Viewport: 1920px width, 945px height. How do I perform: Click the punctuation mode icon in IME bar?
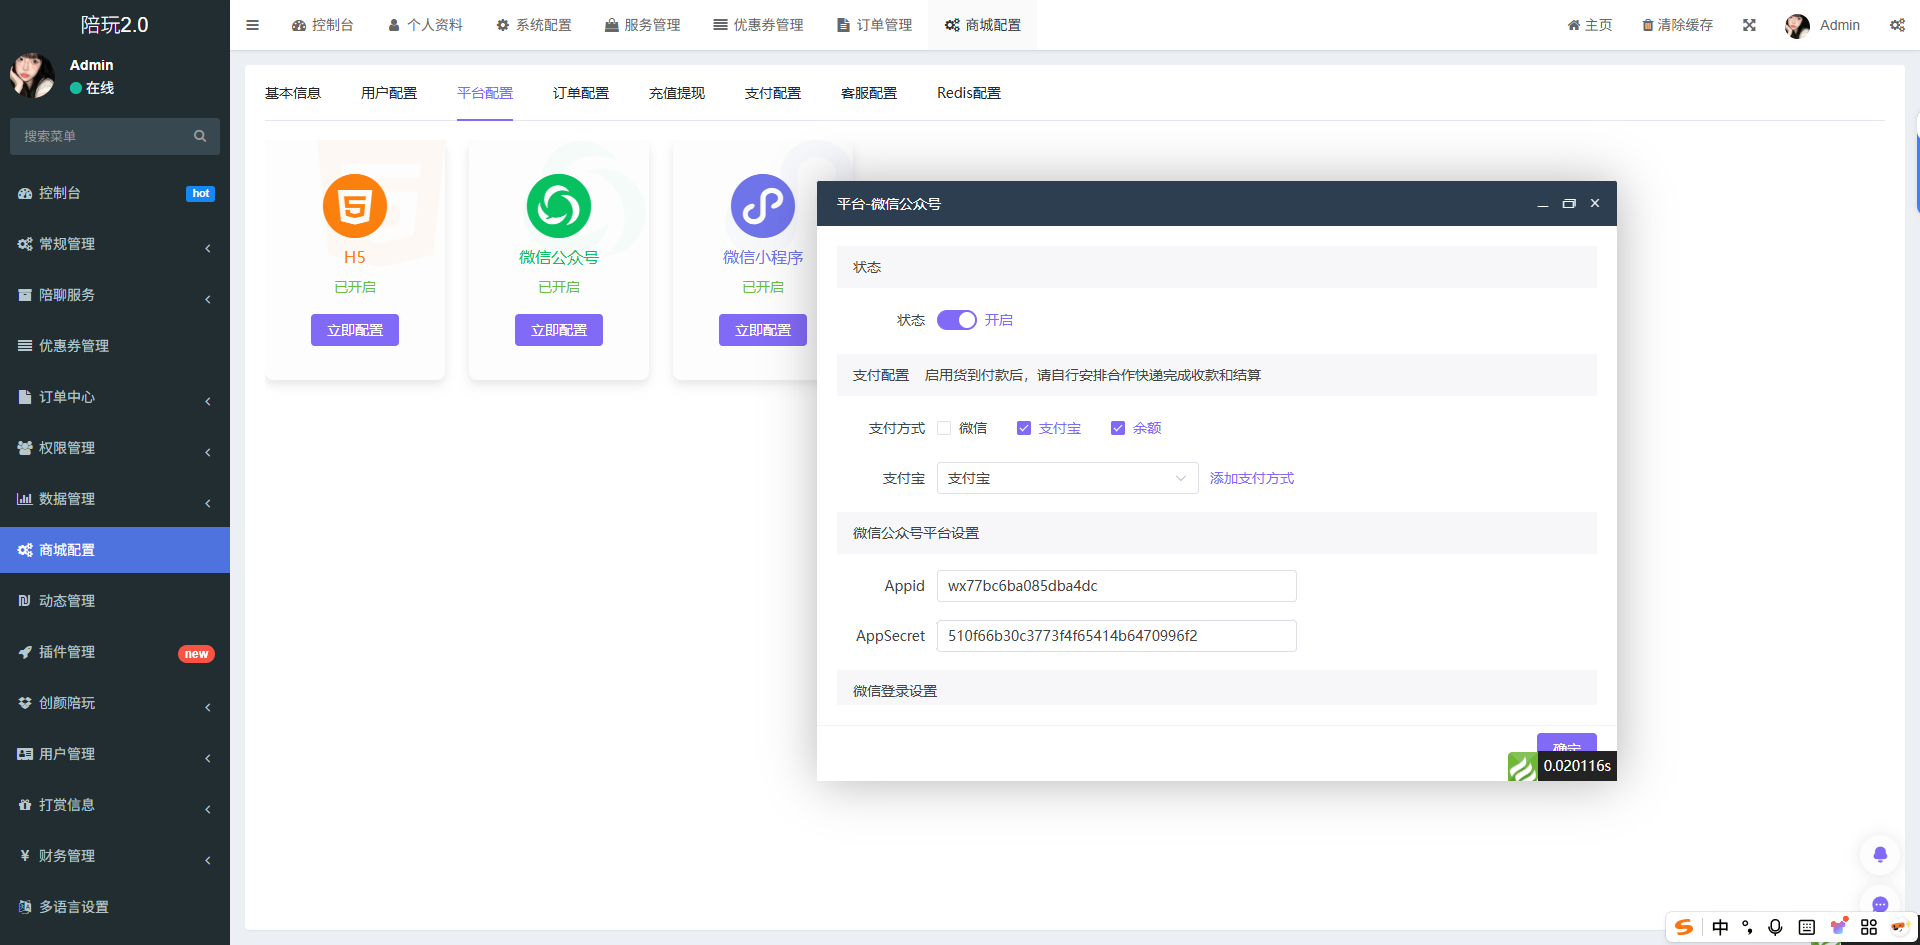coord(1747,927)
